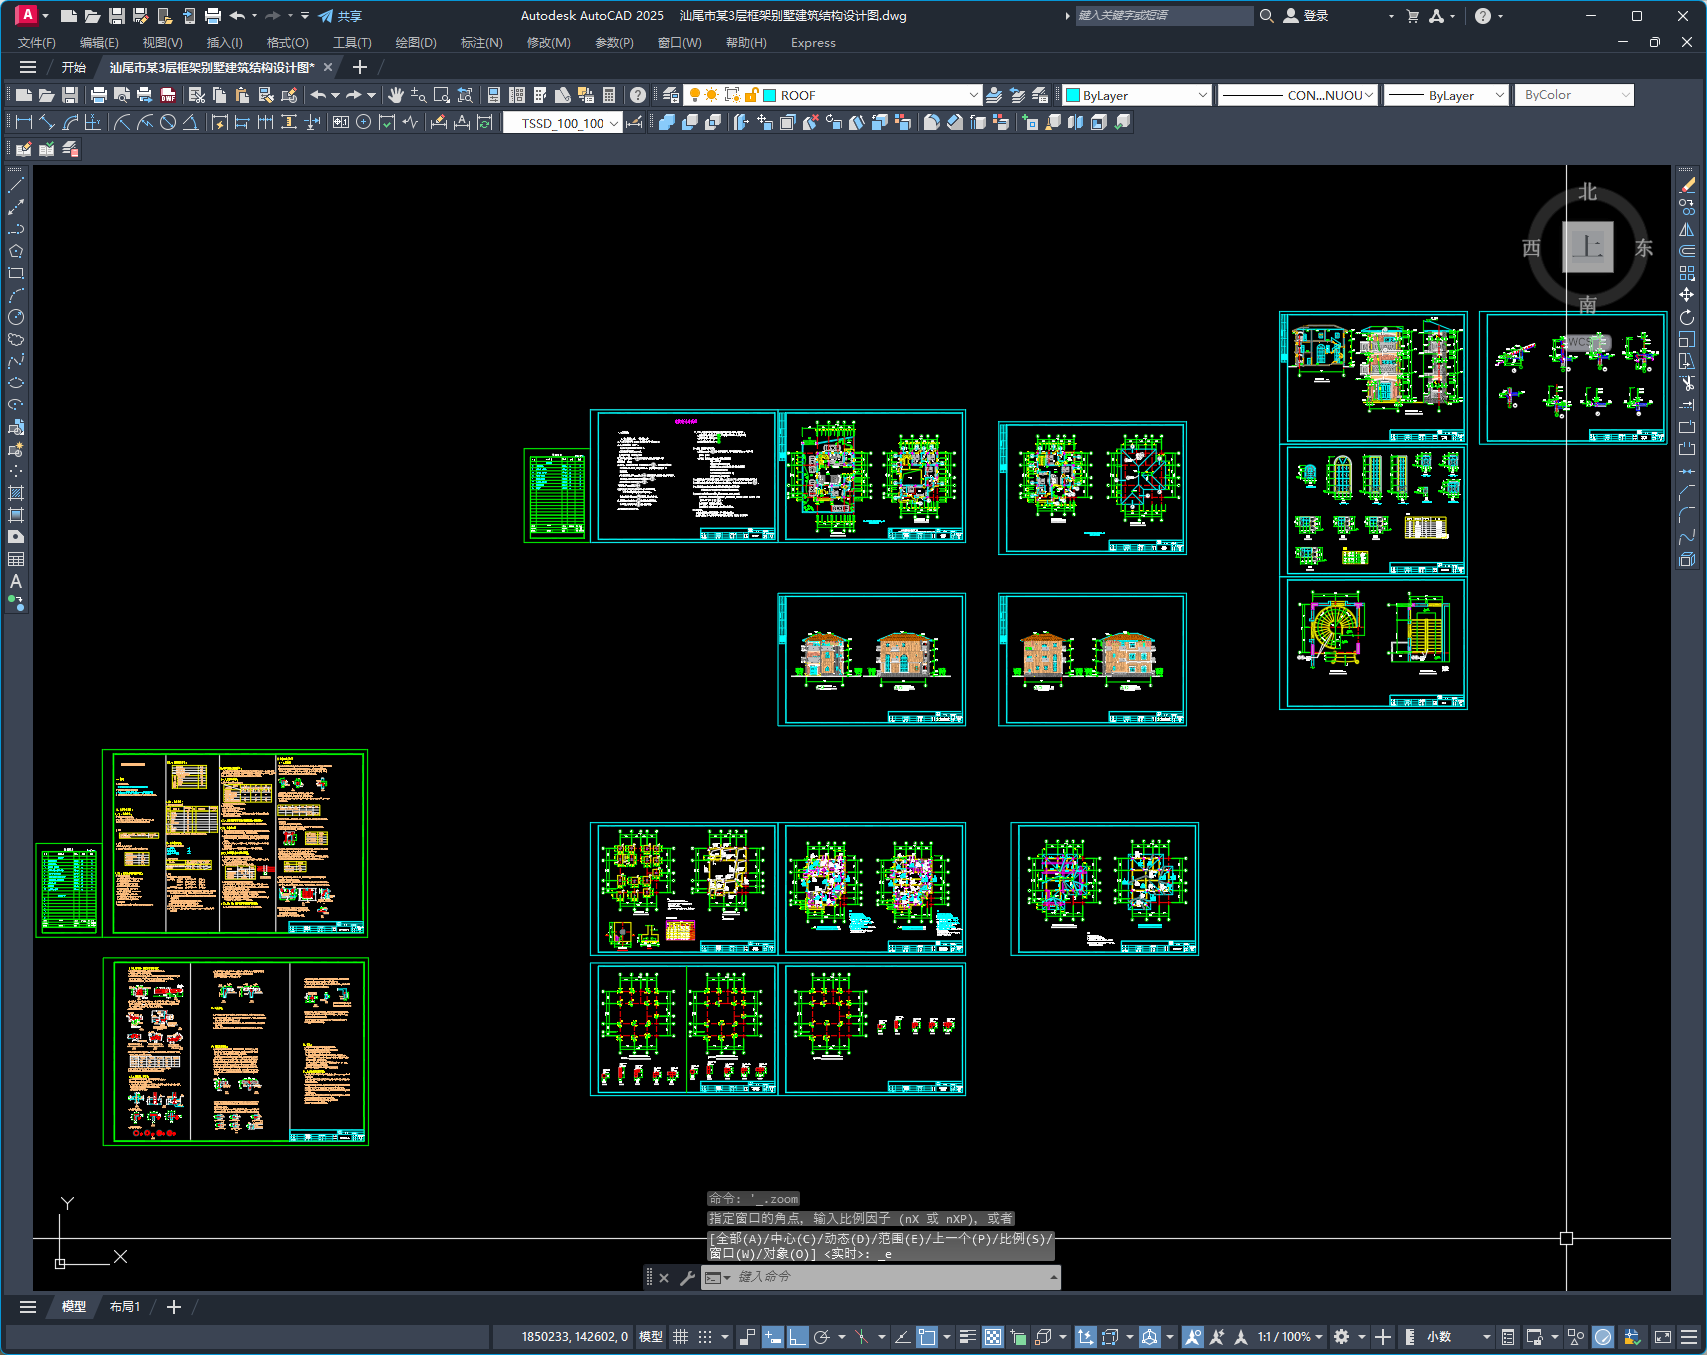Click the 北 direction on ViewCube compass

coord(1588,192)
